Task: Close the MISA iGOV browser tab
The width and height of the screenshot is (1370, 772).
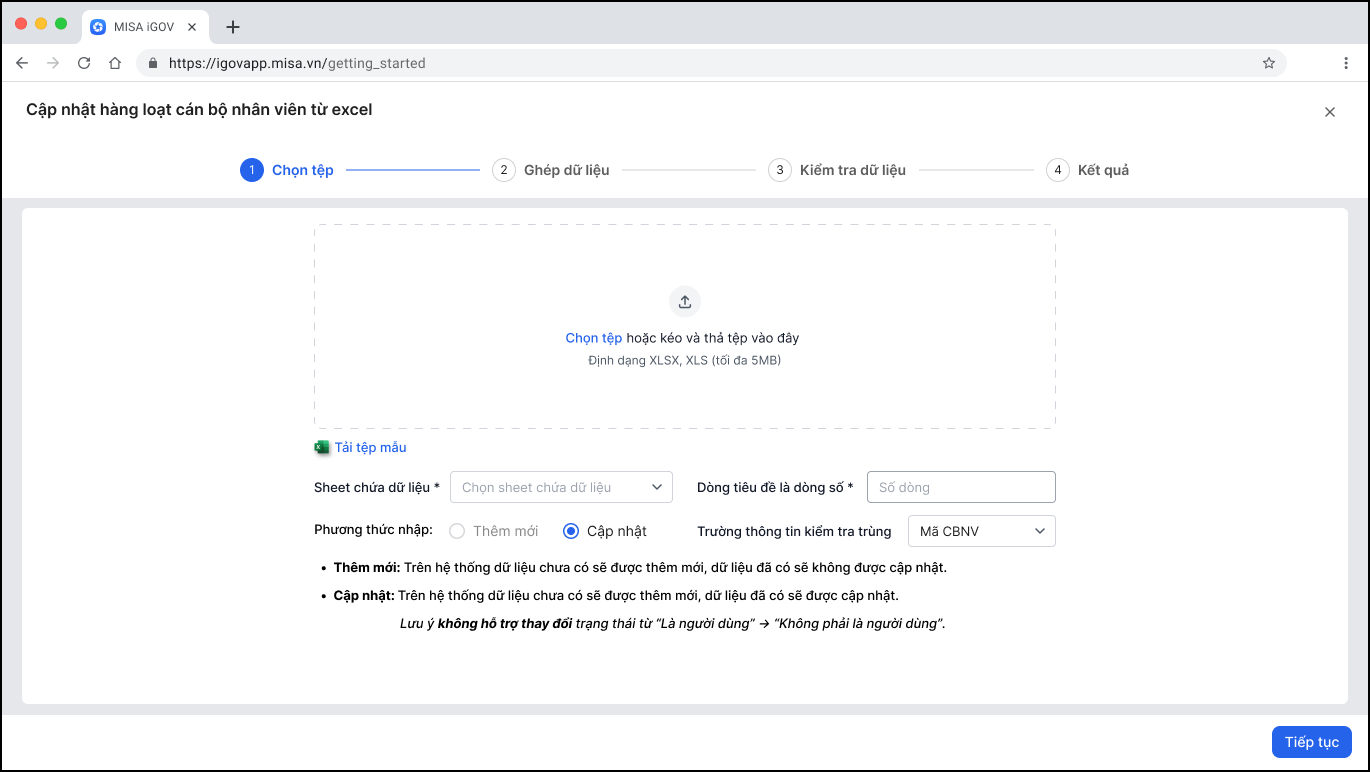Action: pos(192,27)
